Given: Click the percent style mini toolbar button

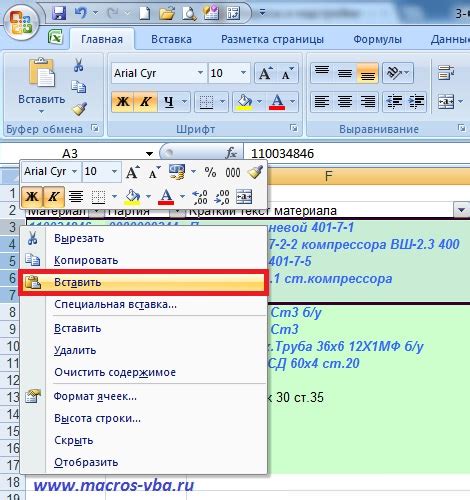Looking at the screenshot, I should tap(210, 172).
